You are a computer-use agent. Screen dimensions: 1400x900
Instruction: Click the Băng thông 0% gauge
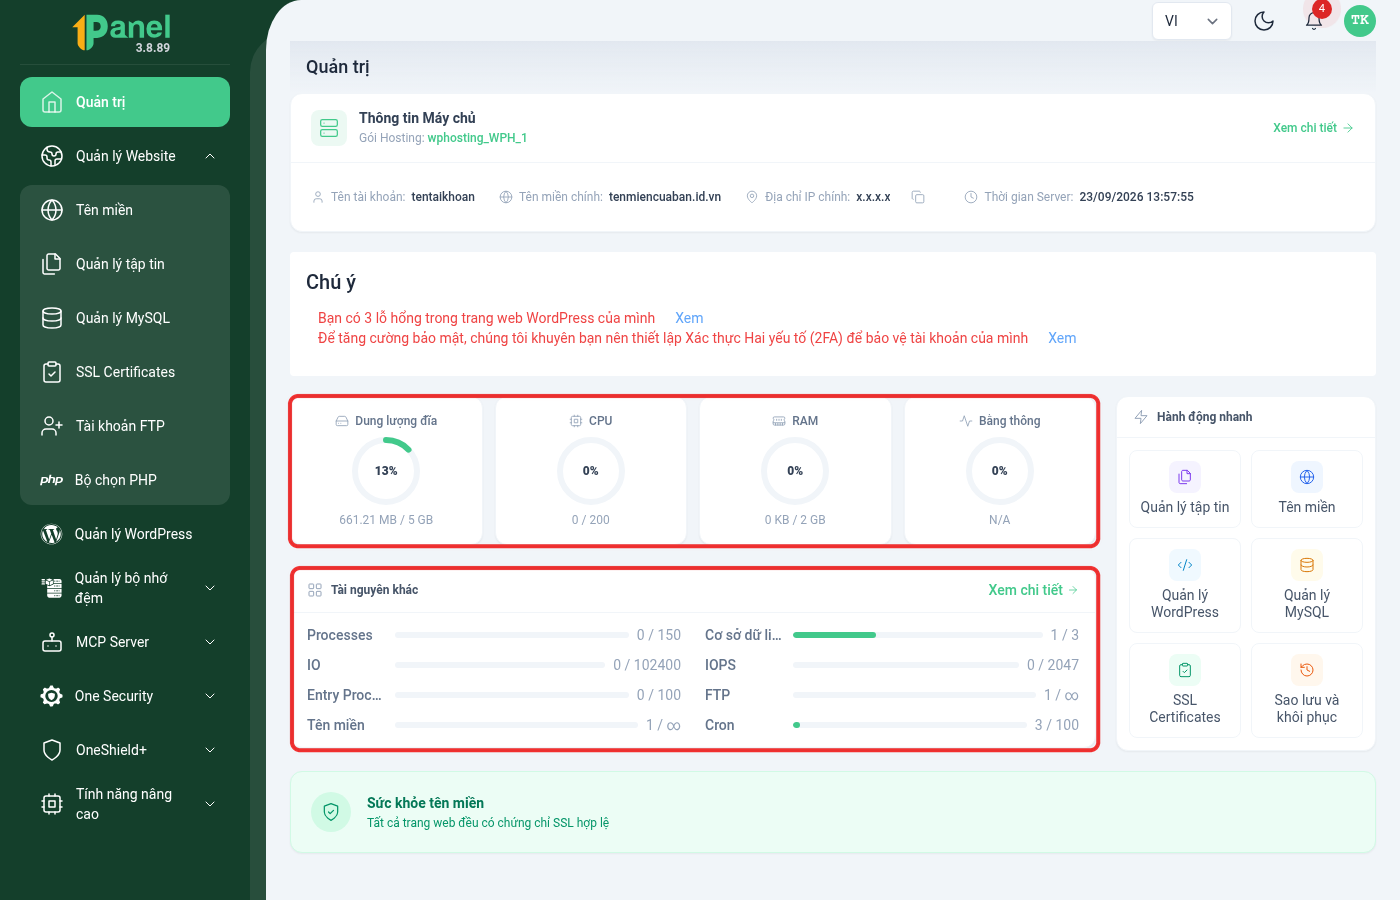tap(1000, 471)
